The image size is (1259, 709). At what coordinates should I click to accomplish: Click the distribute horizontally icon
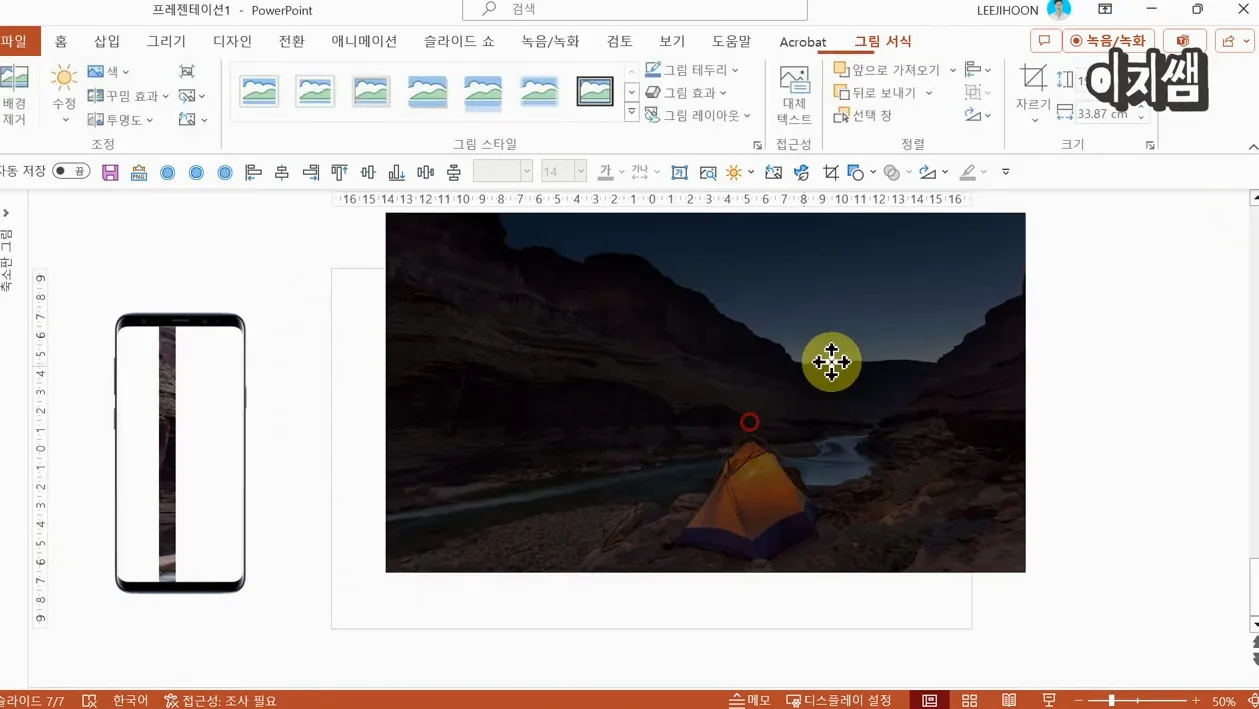(x=425, y=172)
